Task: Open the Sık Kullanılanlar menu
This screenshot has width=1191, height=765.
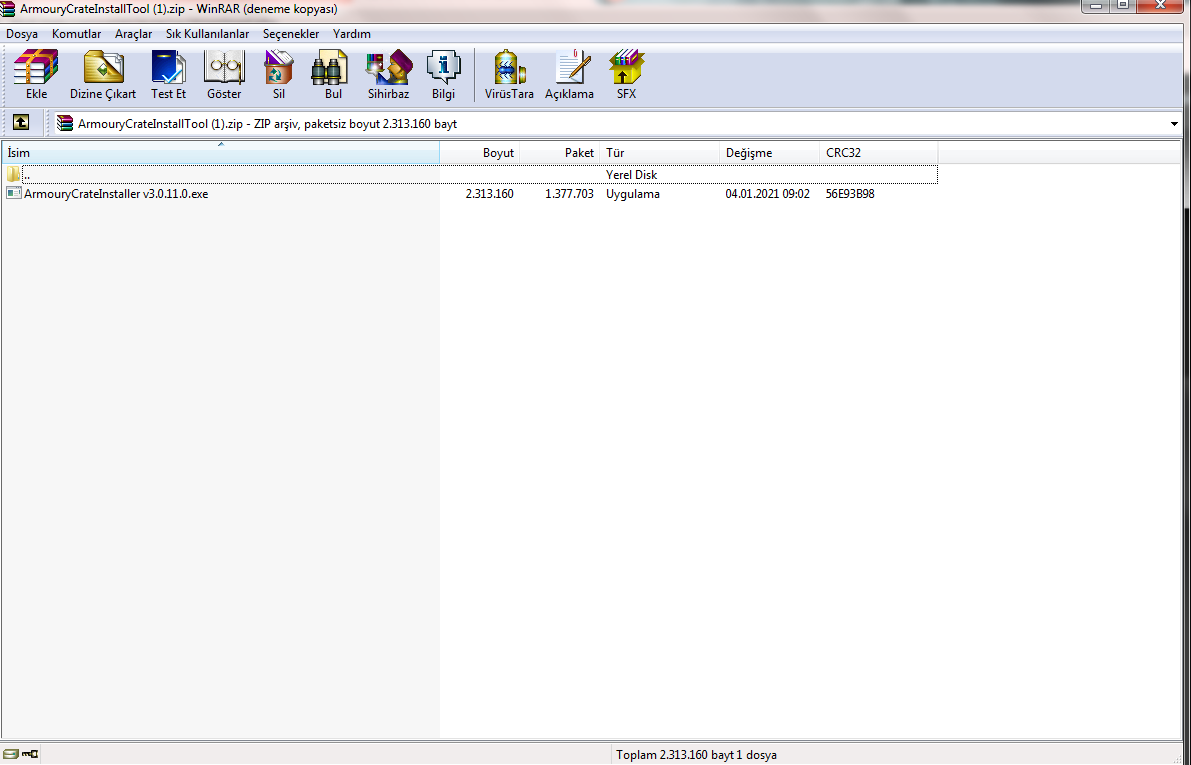Action: [207, 34]
